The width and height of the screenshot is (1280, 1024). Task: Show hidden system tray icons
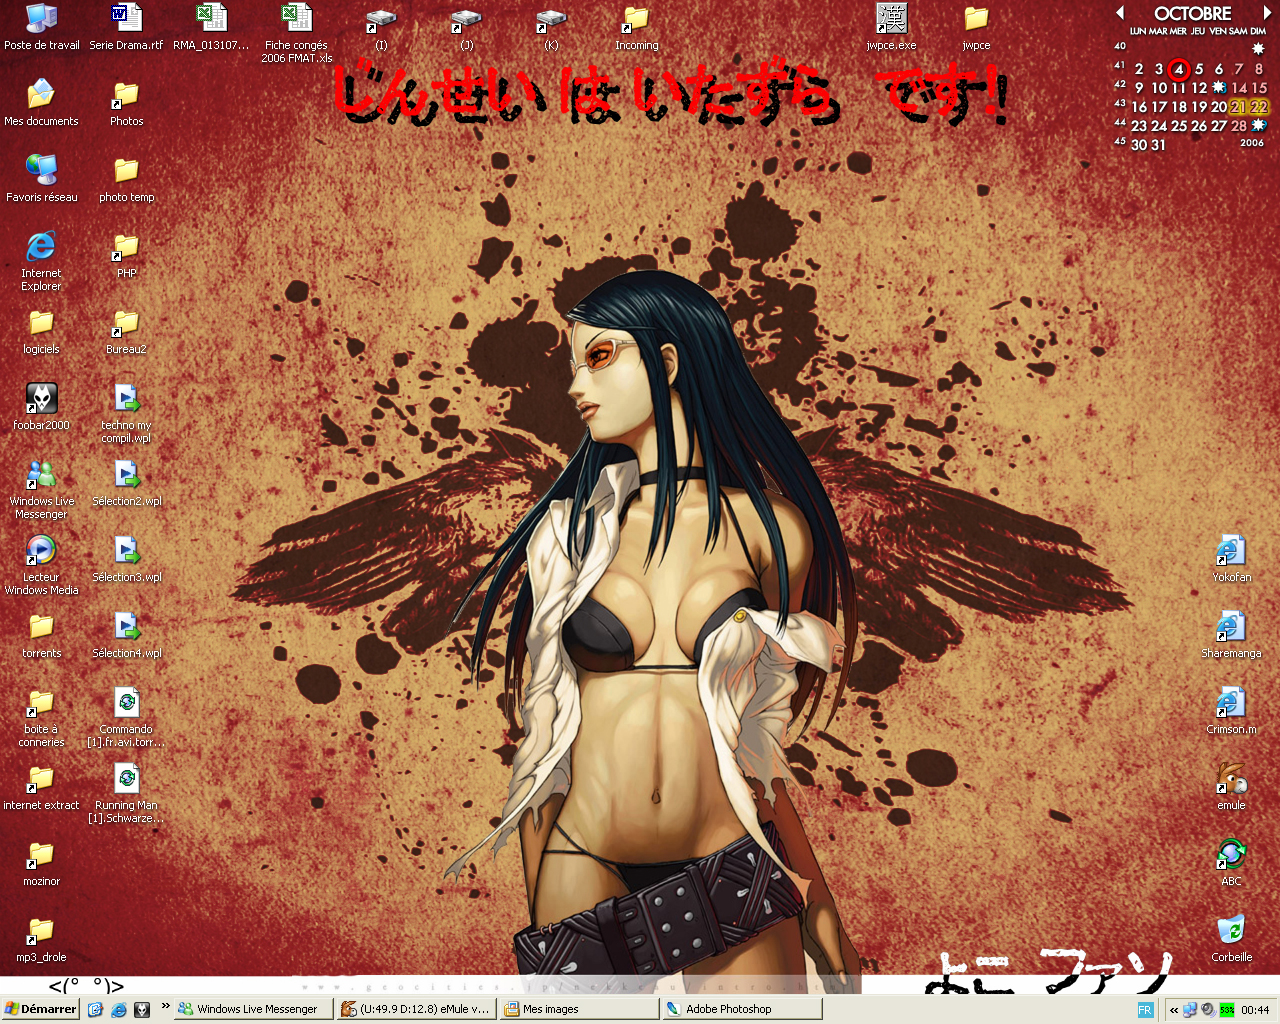pyautogui.click(x=1174, y=1010)
